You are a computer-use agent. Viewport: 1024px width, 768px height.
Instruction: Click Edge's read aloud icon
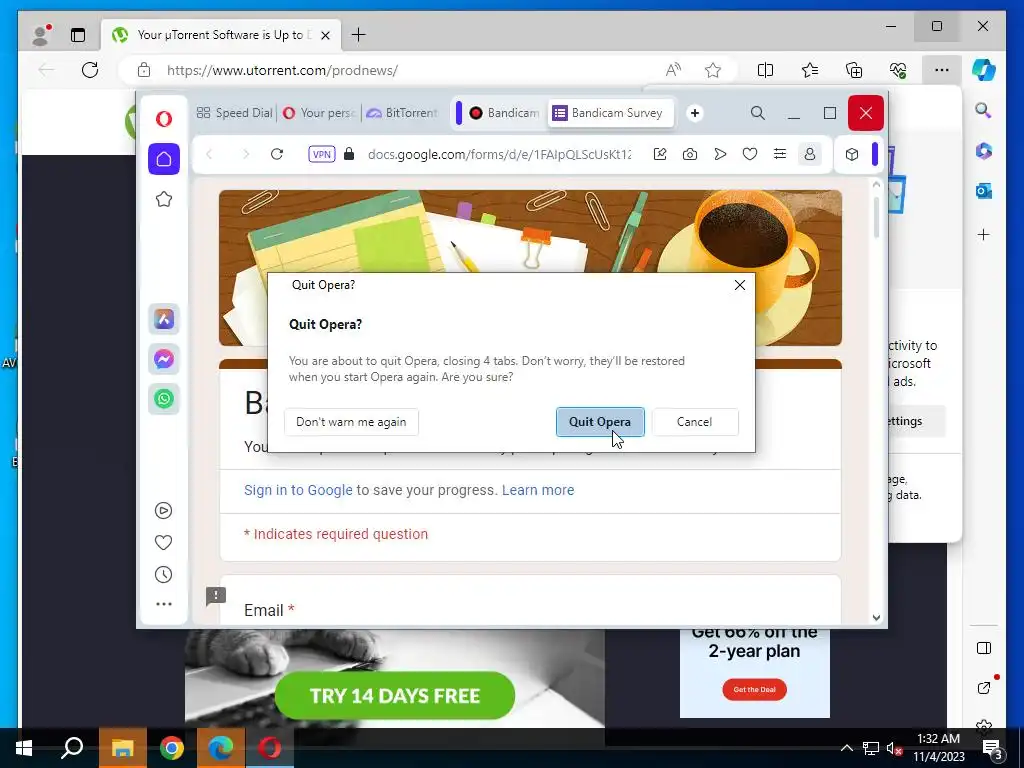click(x=673, y=70)
